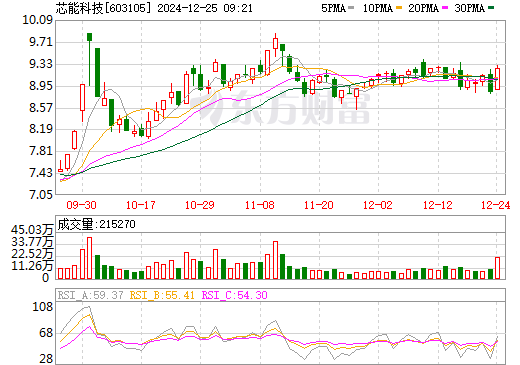520x365 pixels.
Task: Click the 7.05 price axis label
Action: [41, 194]
